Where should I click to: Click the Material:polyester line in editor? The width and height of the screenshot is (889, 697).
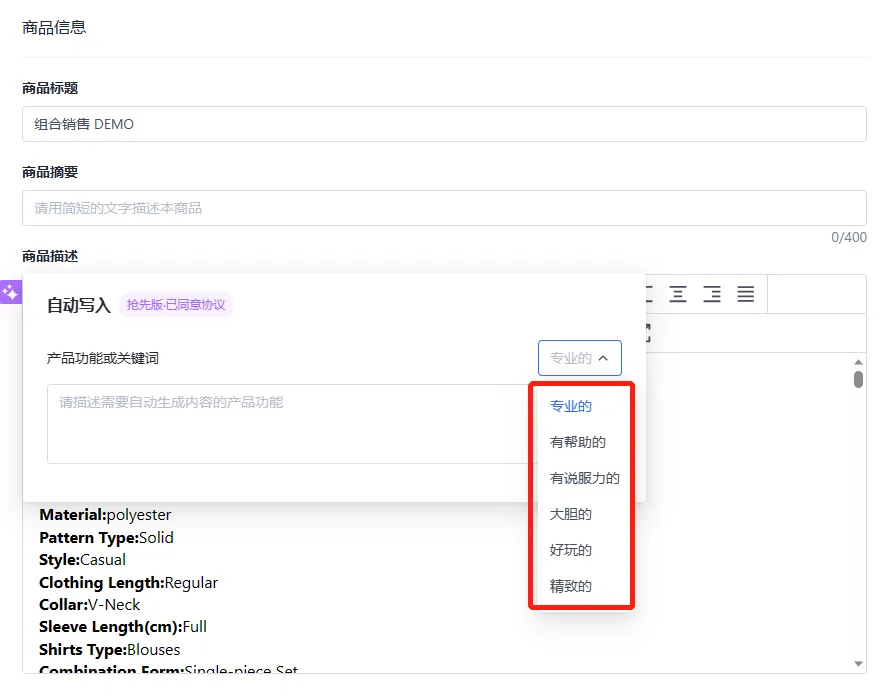pyautogui.click(x=105, y=514)
